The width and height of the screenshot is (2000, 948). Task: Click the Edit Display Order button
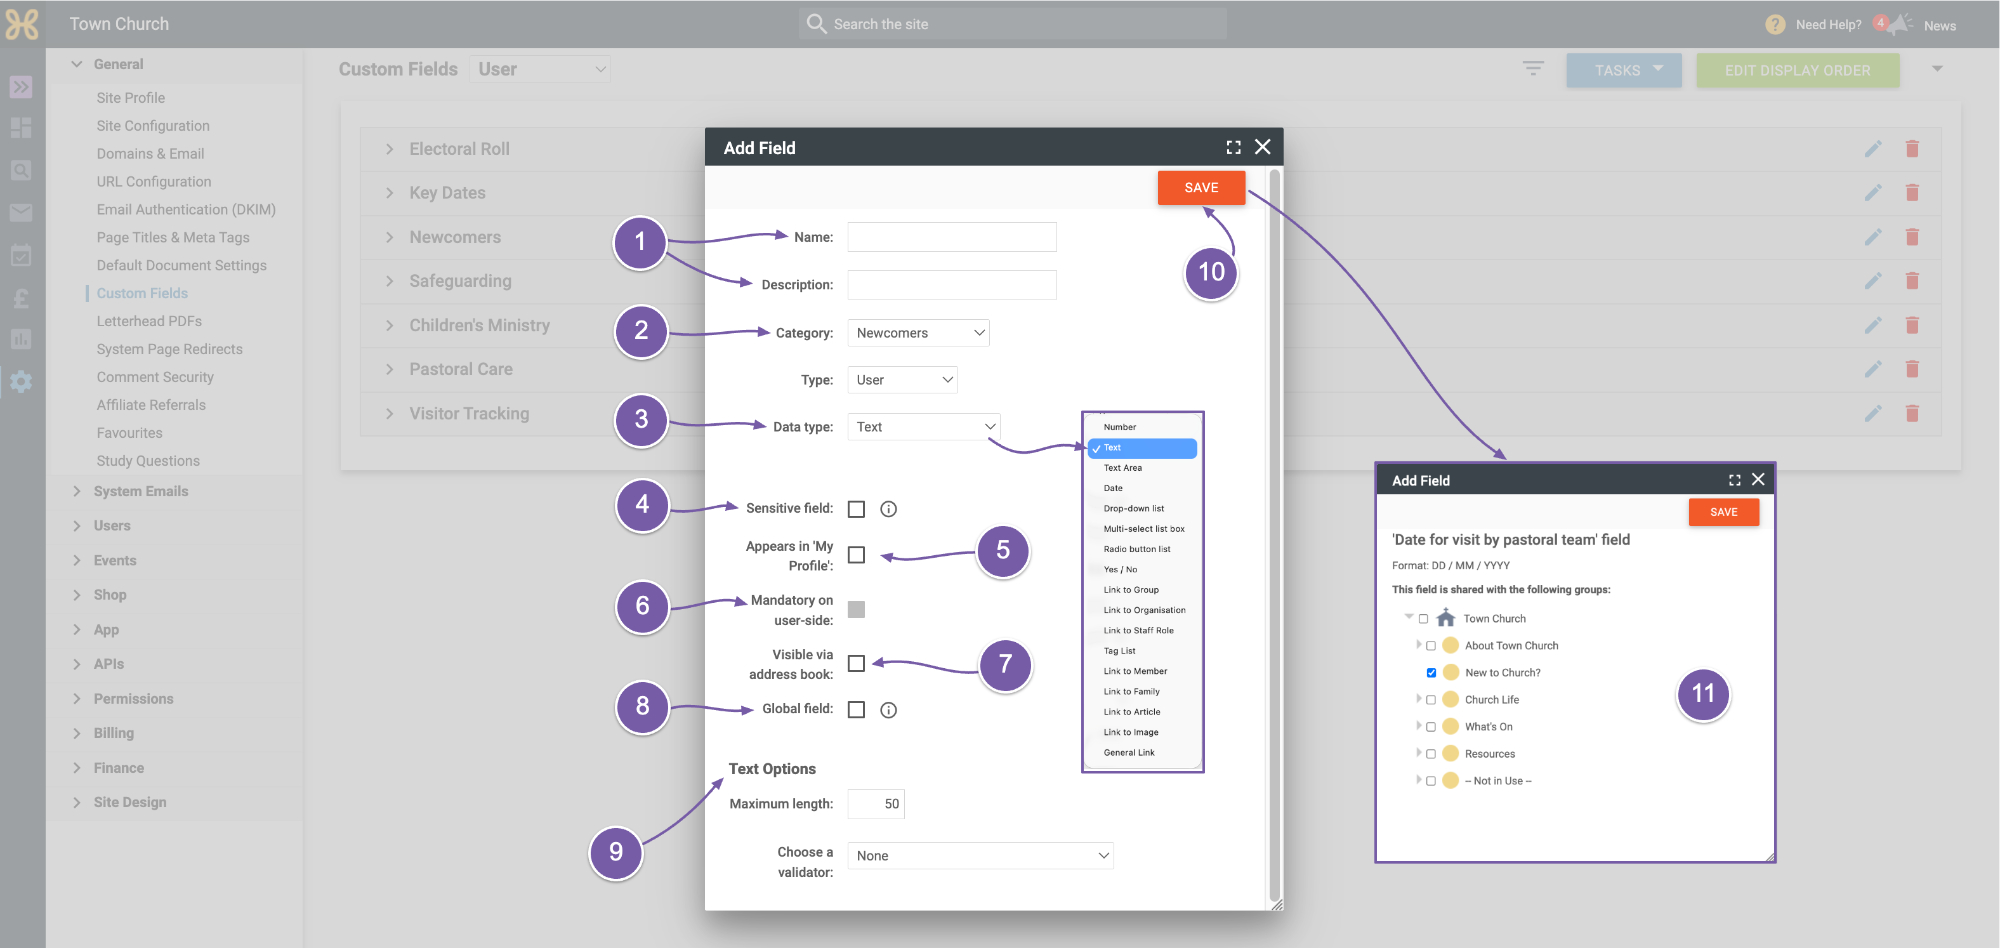tap(1797, 70)
